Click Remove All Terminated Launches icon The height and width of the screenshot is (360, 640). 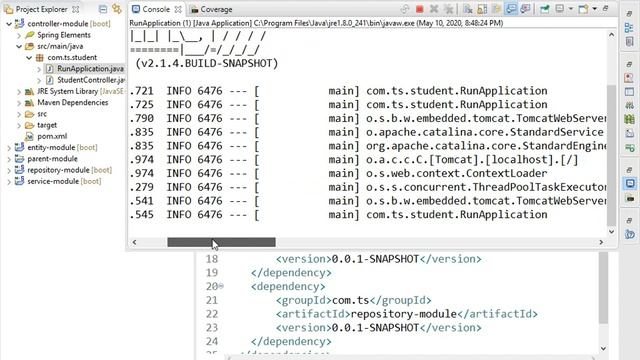click(x=449, y=9)
